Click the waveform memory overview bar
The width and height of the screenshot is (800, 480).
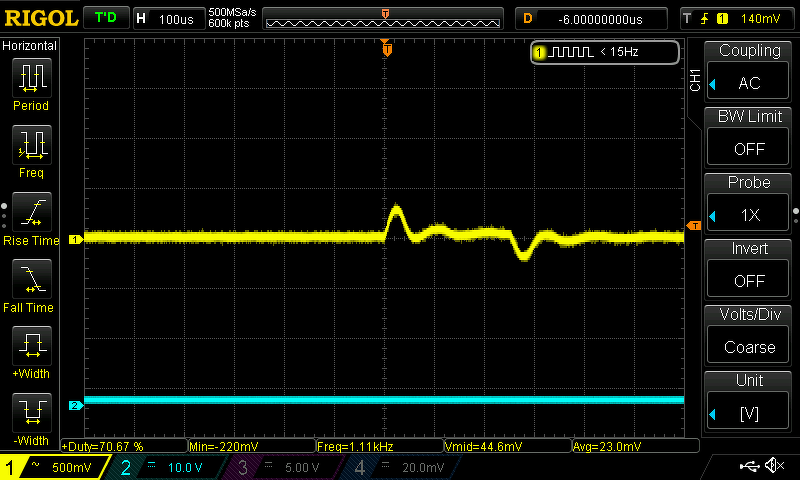(383, 19)
